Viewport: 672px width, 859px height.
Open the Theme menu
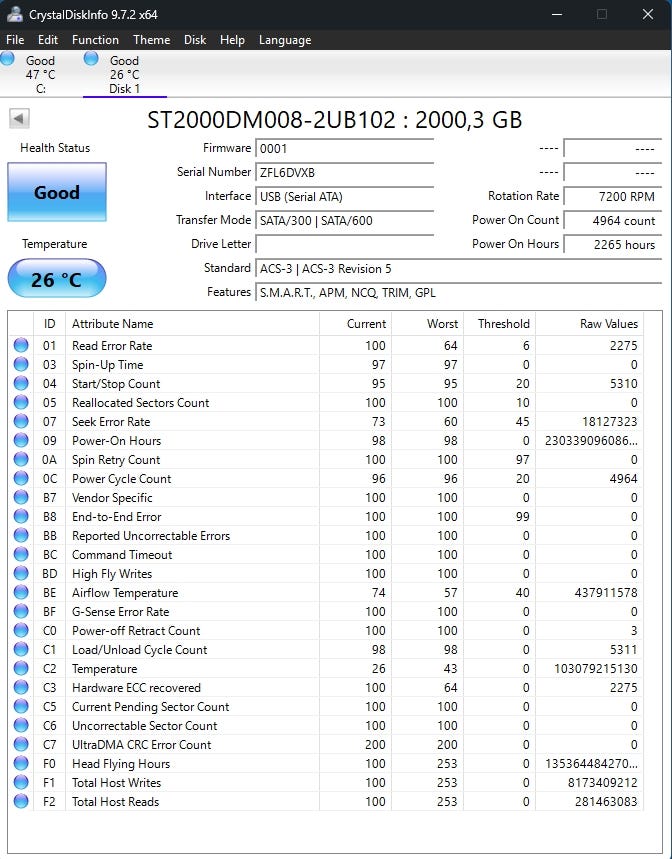(152, 39)
